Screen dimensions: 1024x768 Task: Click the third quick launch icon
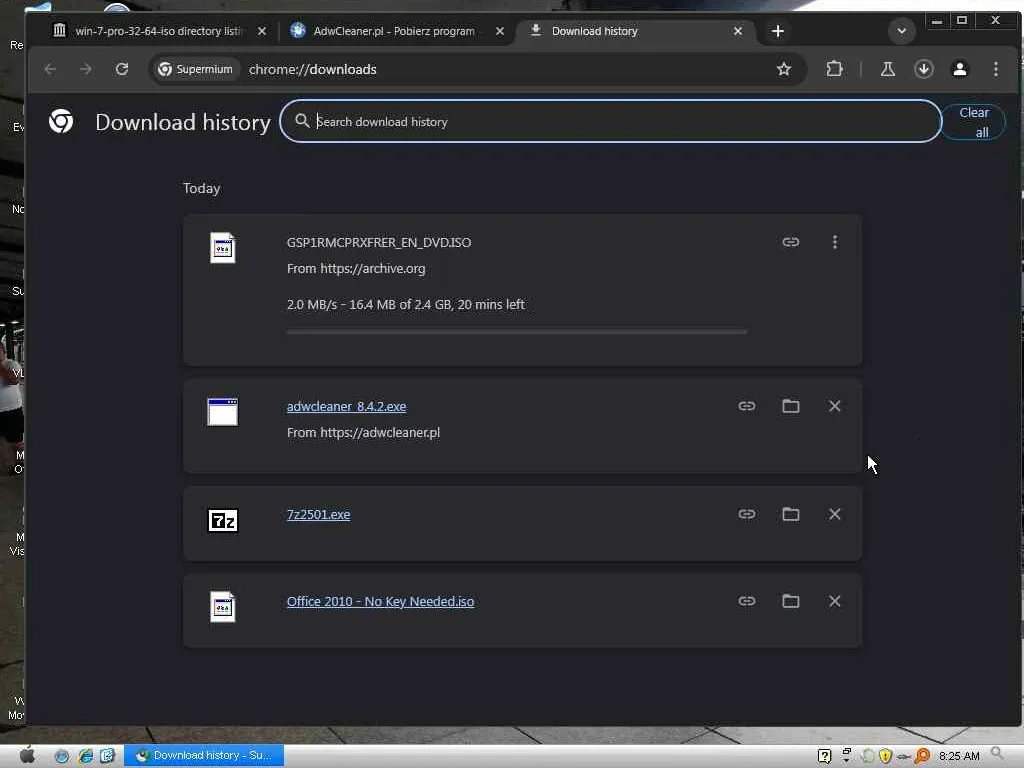click(108, 756)
